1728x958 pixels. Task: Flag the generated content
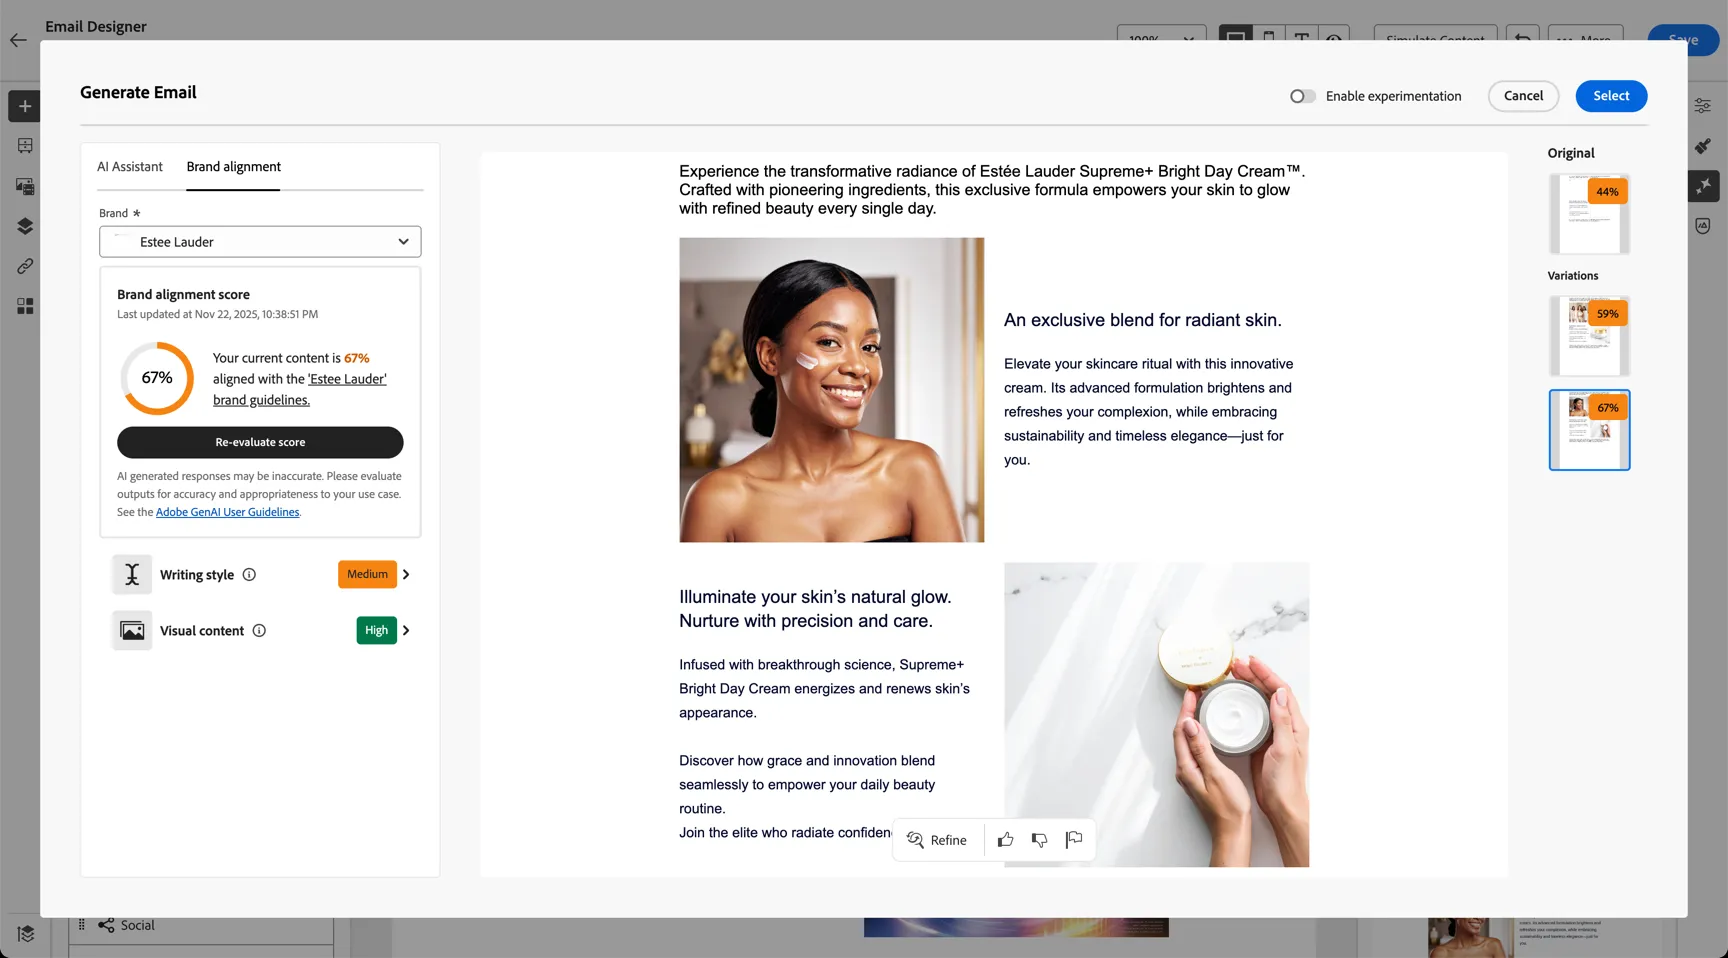(1074, 839)
